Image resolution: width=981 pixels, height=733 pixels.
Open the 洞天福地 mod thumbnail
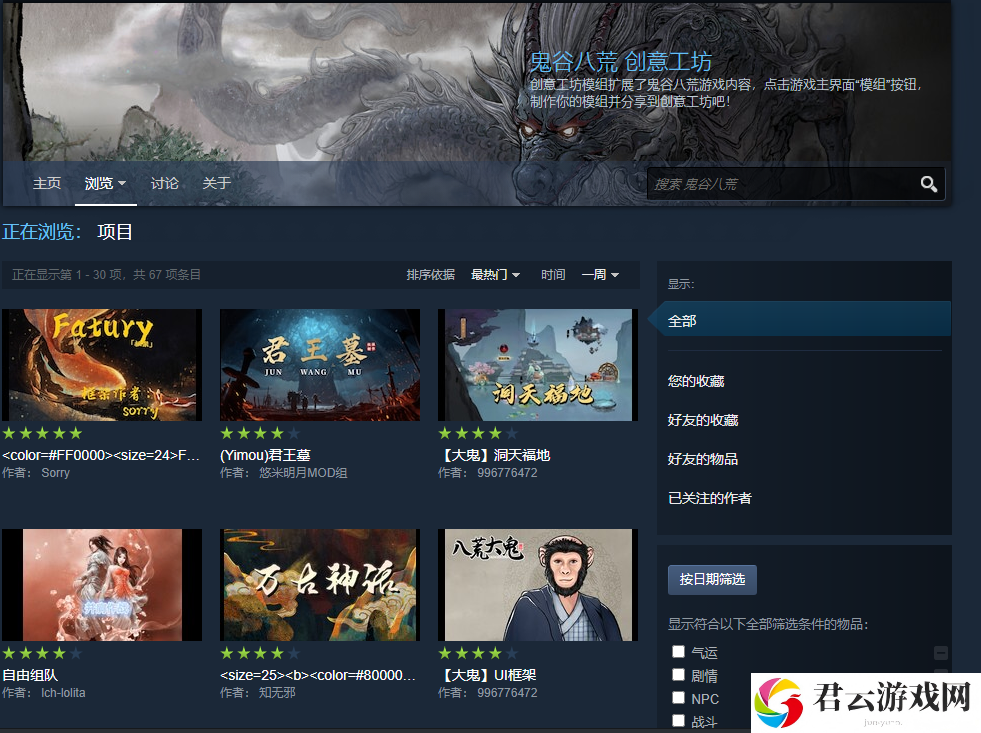tap(538, 365)
